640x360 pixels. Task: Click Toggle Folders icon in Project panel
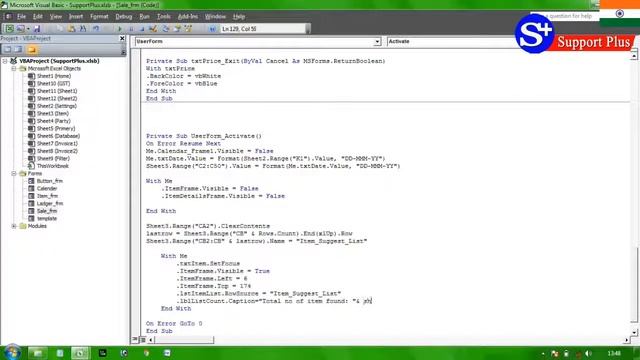[32, 49]
